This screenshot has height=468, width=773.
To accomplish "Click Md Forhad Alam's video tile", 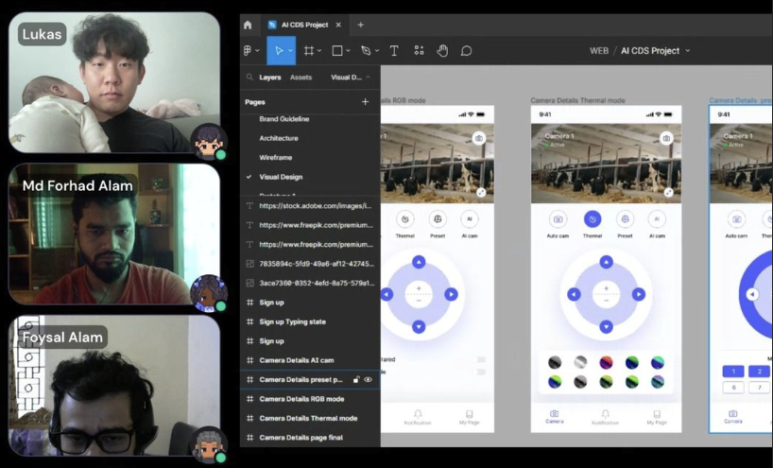I will [114, 234].
